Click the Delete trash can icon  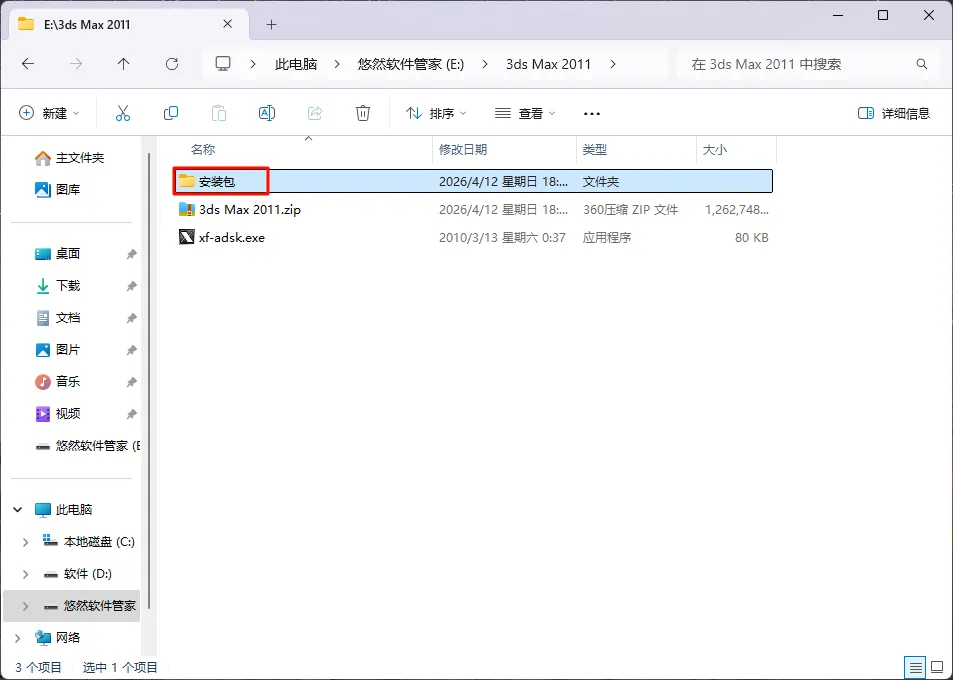pyautogui.click(x=363, y=113)
